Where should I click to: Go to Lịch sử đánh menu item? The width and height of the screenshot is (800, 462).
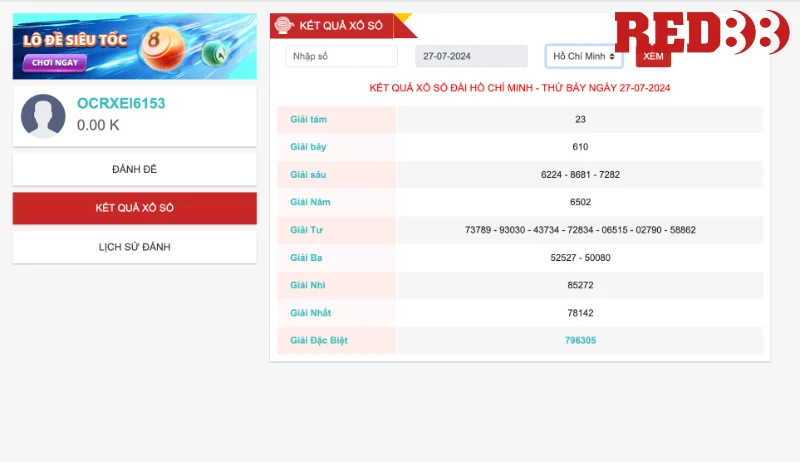(x=134, y=247)
